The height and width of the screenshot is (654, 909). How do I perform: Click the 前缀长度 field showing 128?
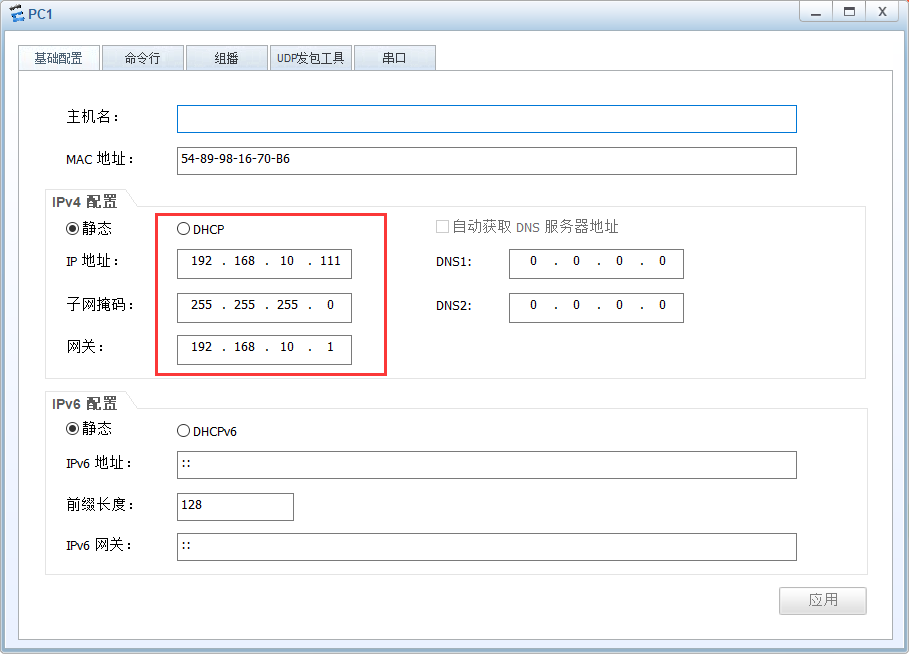click(235, 507)
